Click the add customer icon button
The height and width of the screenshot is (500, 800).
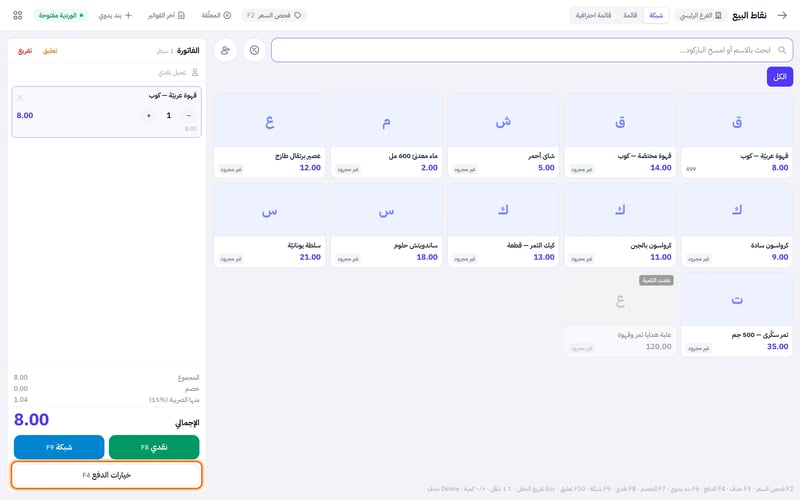coord(225,50)
